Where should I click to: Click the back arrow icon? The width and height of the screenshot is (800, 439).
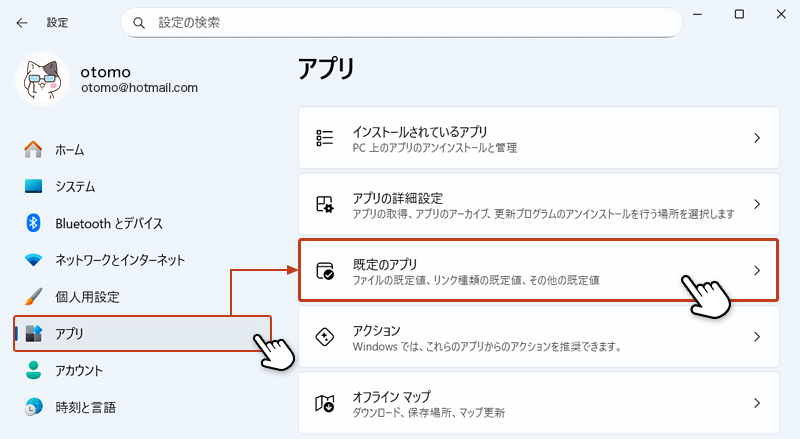coord(22,23)
